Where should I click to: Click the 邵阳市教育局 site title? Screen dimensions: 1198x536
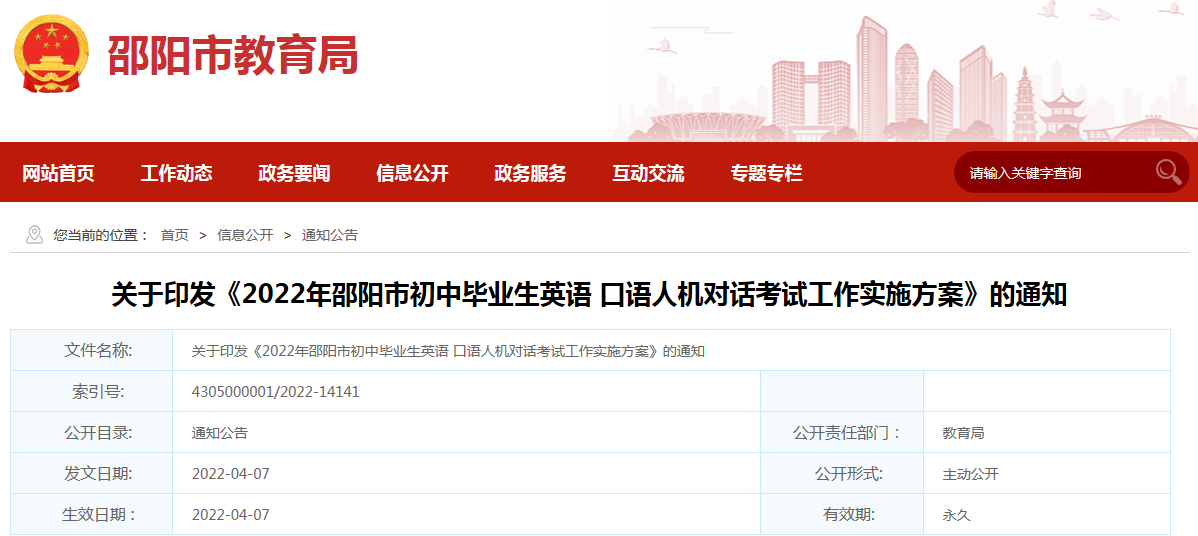click(x=233, y=55)
